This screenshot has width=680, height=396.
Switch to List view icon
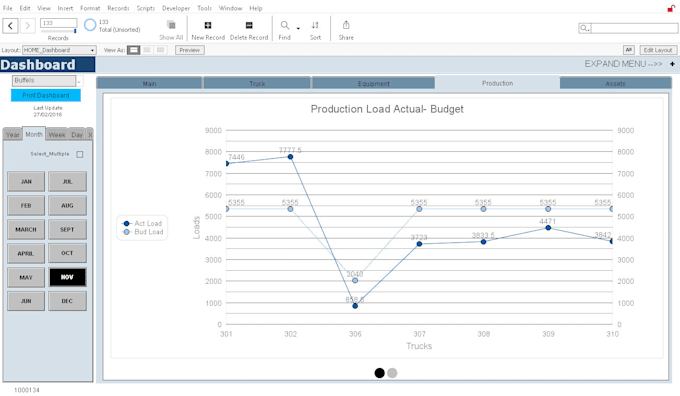(147, 50)
